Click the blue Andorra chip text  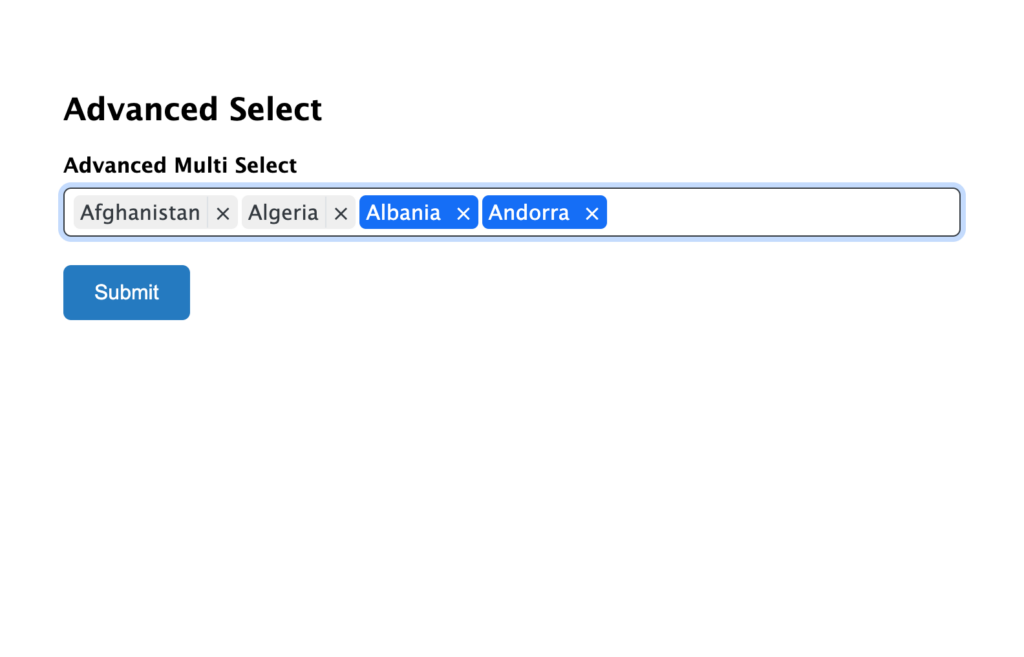click(529, 213)
